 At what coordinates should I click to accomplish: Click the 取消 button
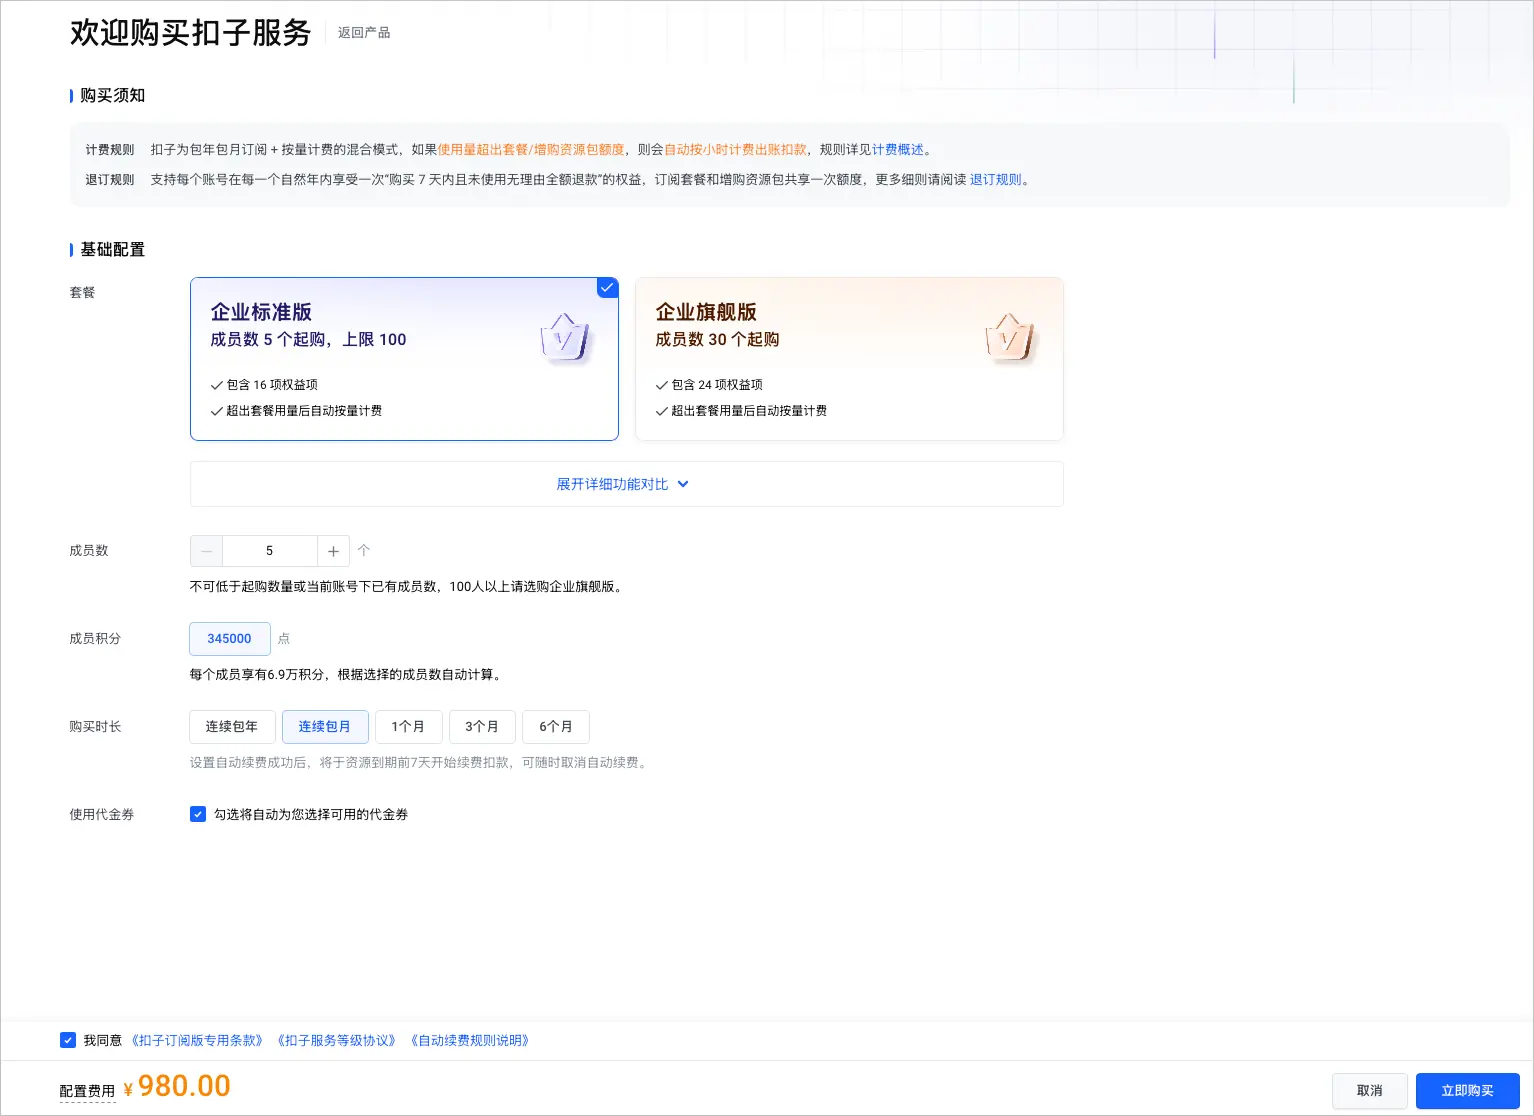[x=1370, y=1091]
